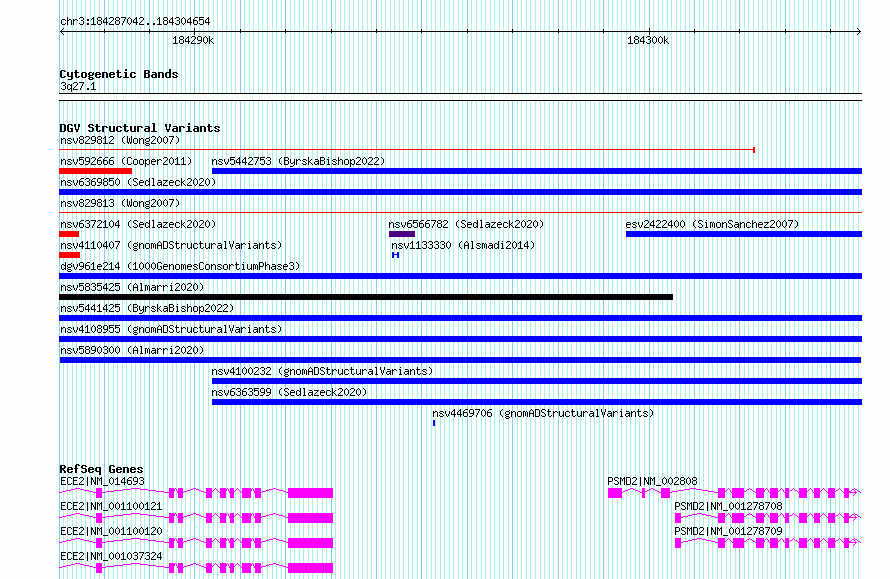Viewport: 890px width, 579px height.
Task: Open the nsv5442753 (ByrskaBishop2022) label
Action: 298,161
